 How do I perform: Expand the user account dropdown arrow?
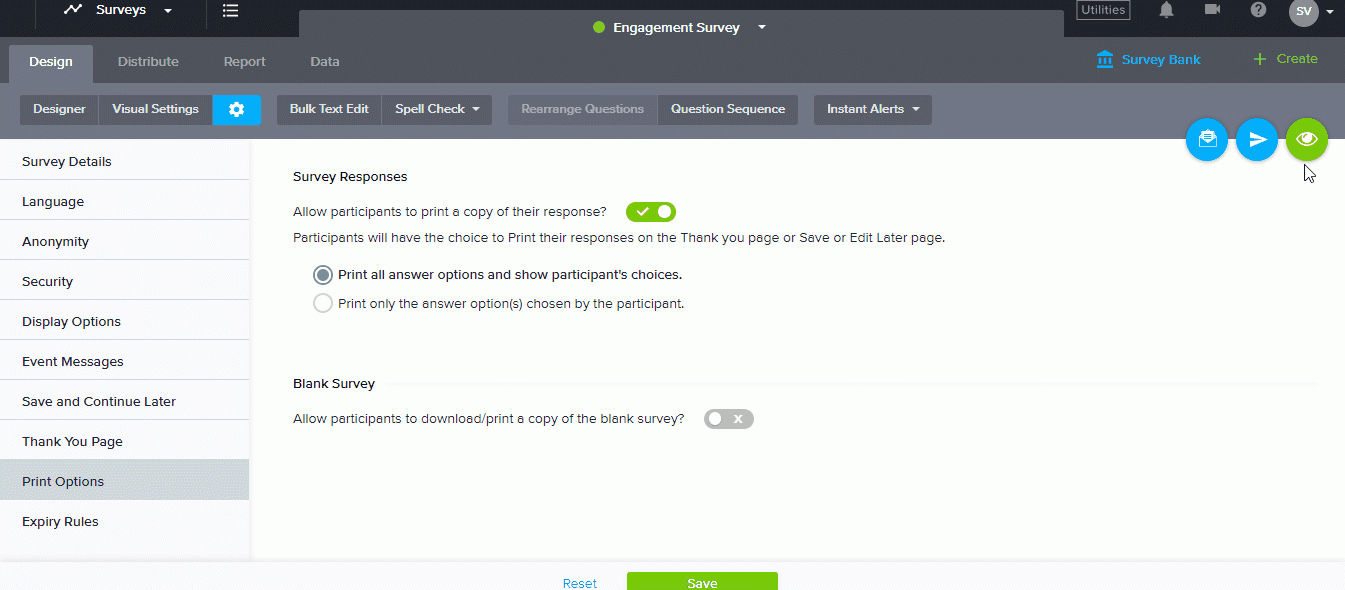[x=1330, y=12]
